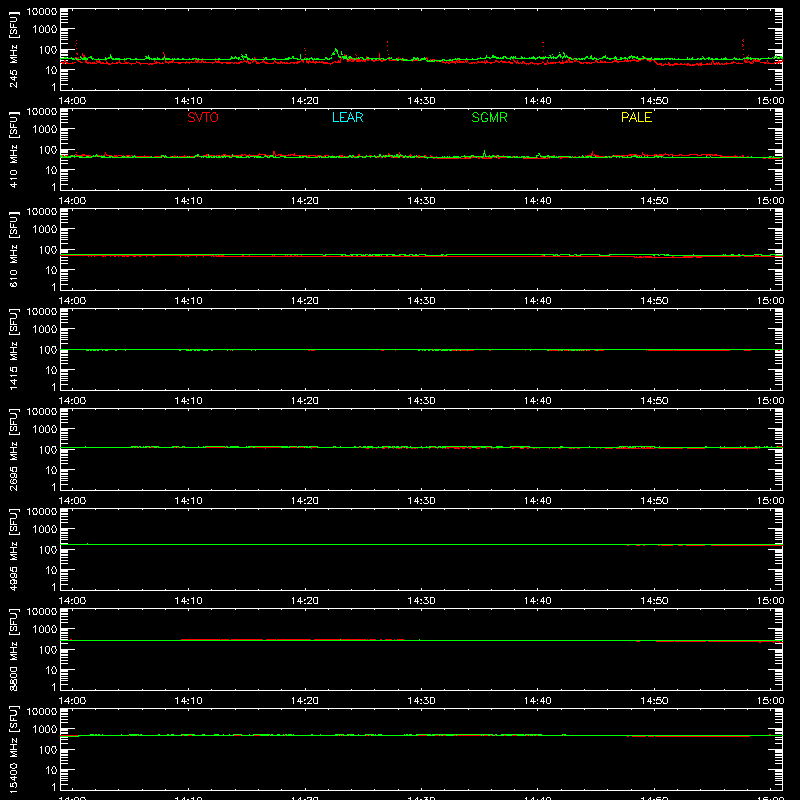Select the 1415 MHz [SFU] axis title
This screenshot has height=800, width=800.
pos(13,349)
